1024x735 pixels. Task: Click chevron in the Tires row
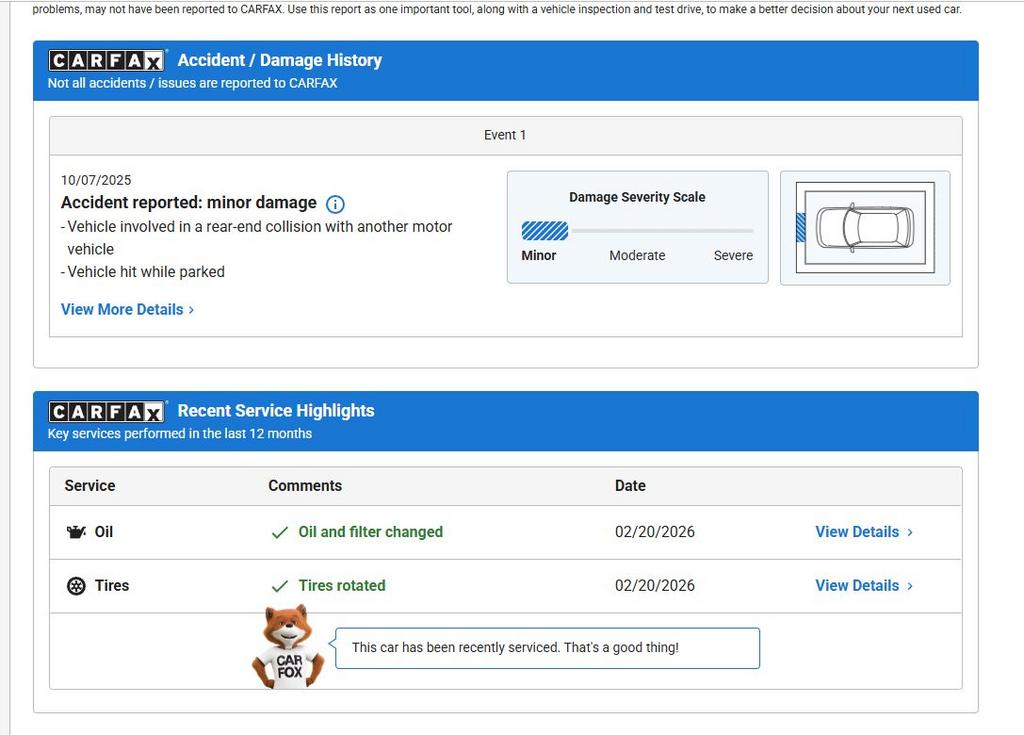tap(910, 586)
